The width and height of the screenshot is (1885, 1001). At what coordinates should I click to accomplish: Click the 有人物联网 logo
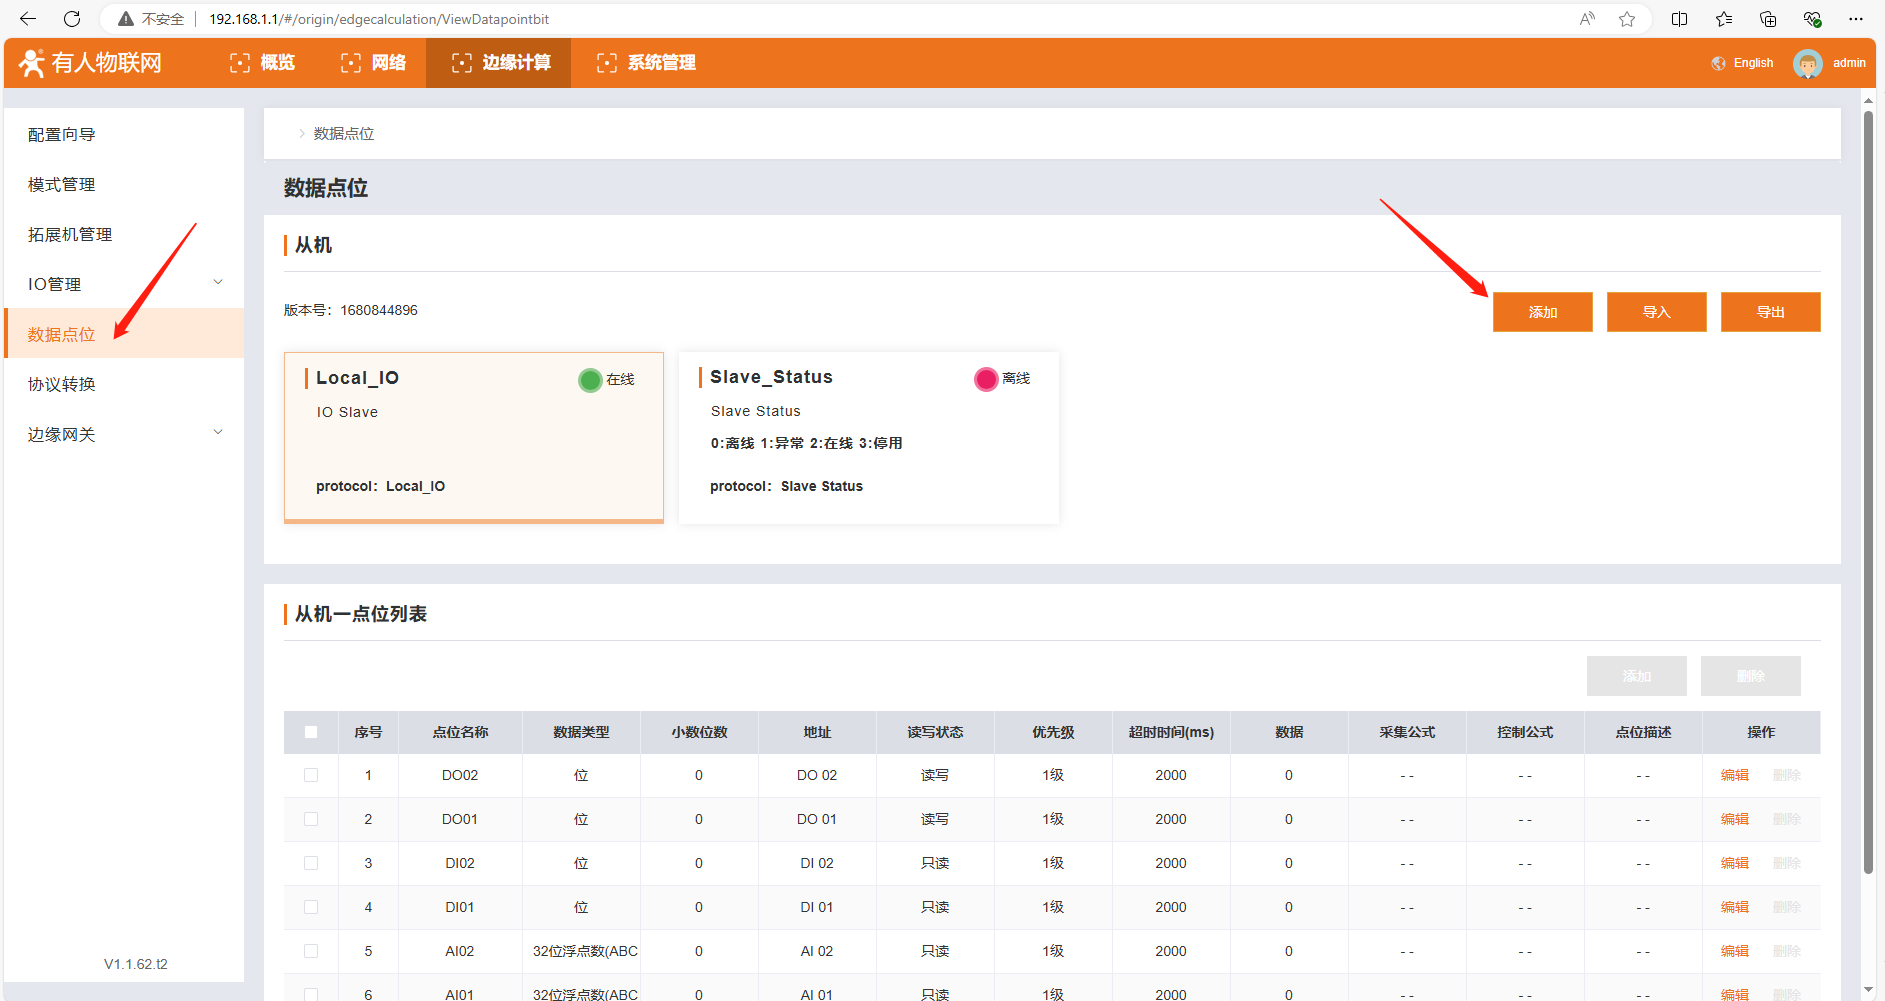click(91, 63)
